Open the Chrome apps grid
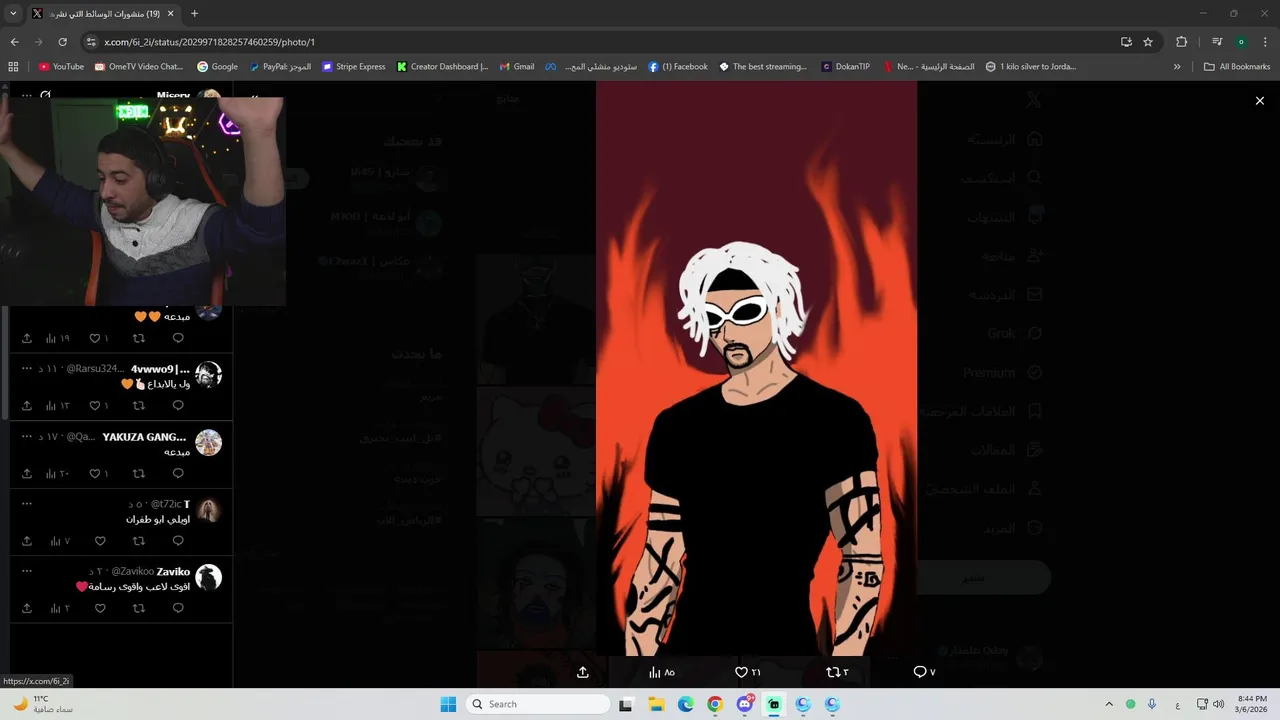1280x720 pixels. coord(13,67)
